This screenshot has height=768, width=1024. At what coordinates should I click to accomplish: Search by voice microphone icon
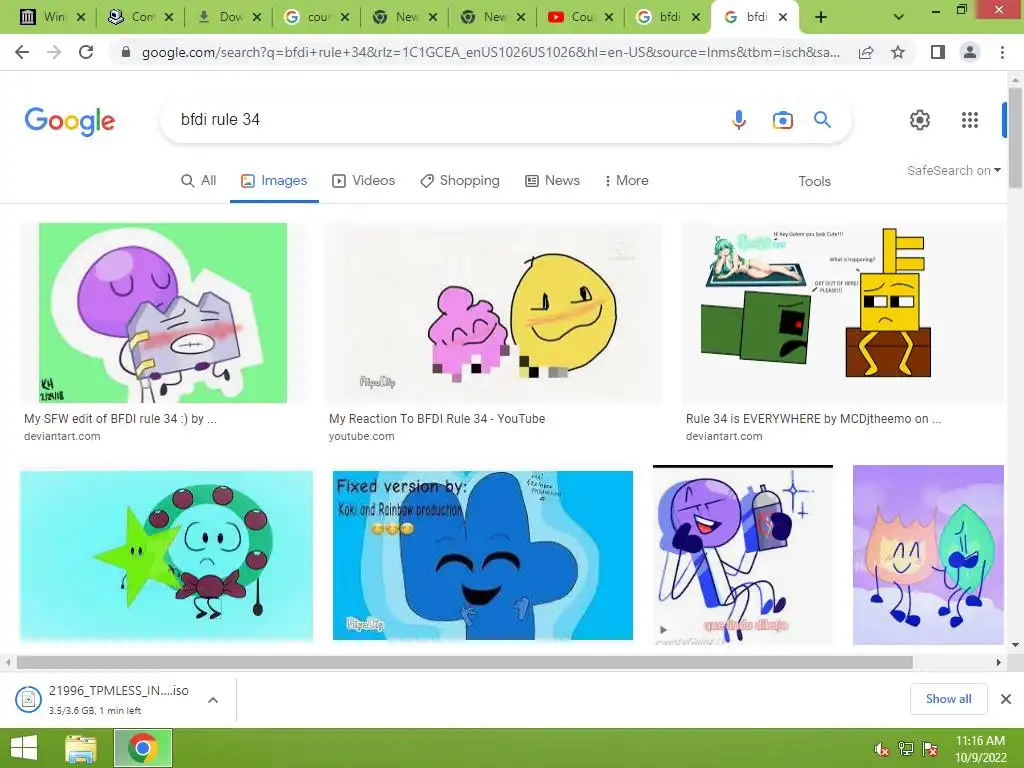pos(739,120)
